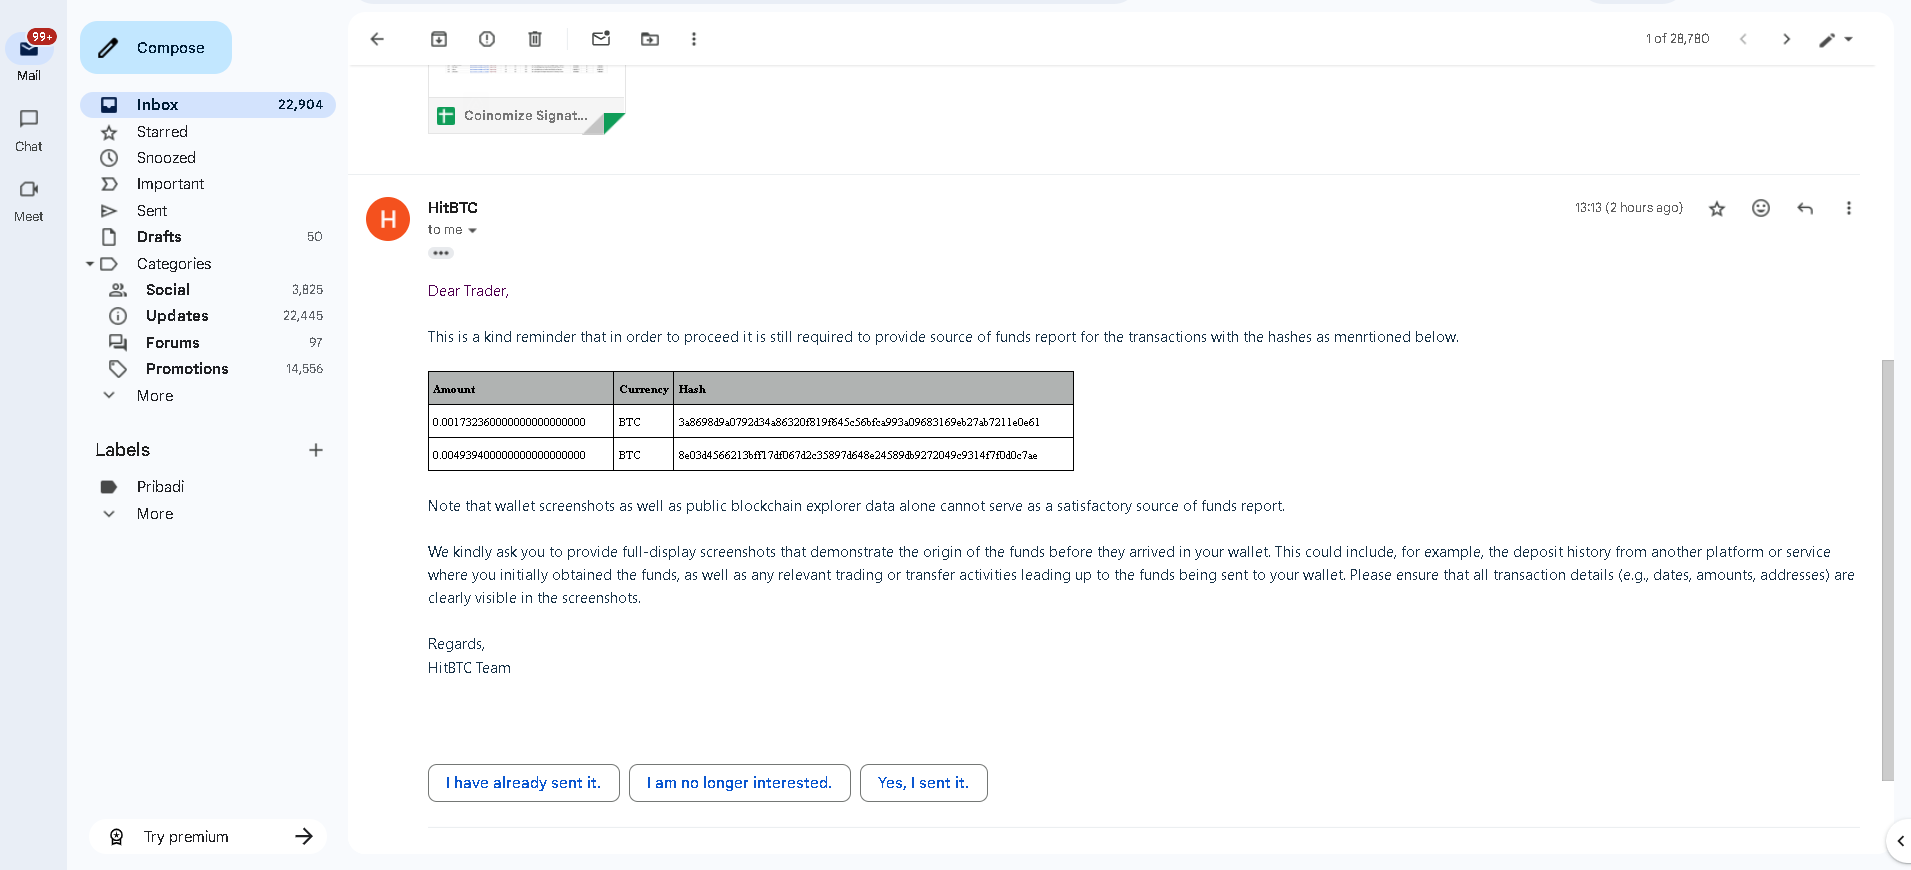Click 'I am no longer interested.' smart reply
The image size is (1911, 870).
pos(740,783)
